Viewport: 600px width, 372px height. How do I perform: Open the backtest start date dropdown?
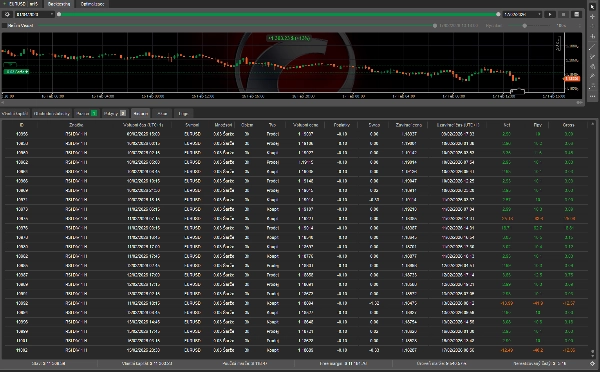35,15
